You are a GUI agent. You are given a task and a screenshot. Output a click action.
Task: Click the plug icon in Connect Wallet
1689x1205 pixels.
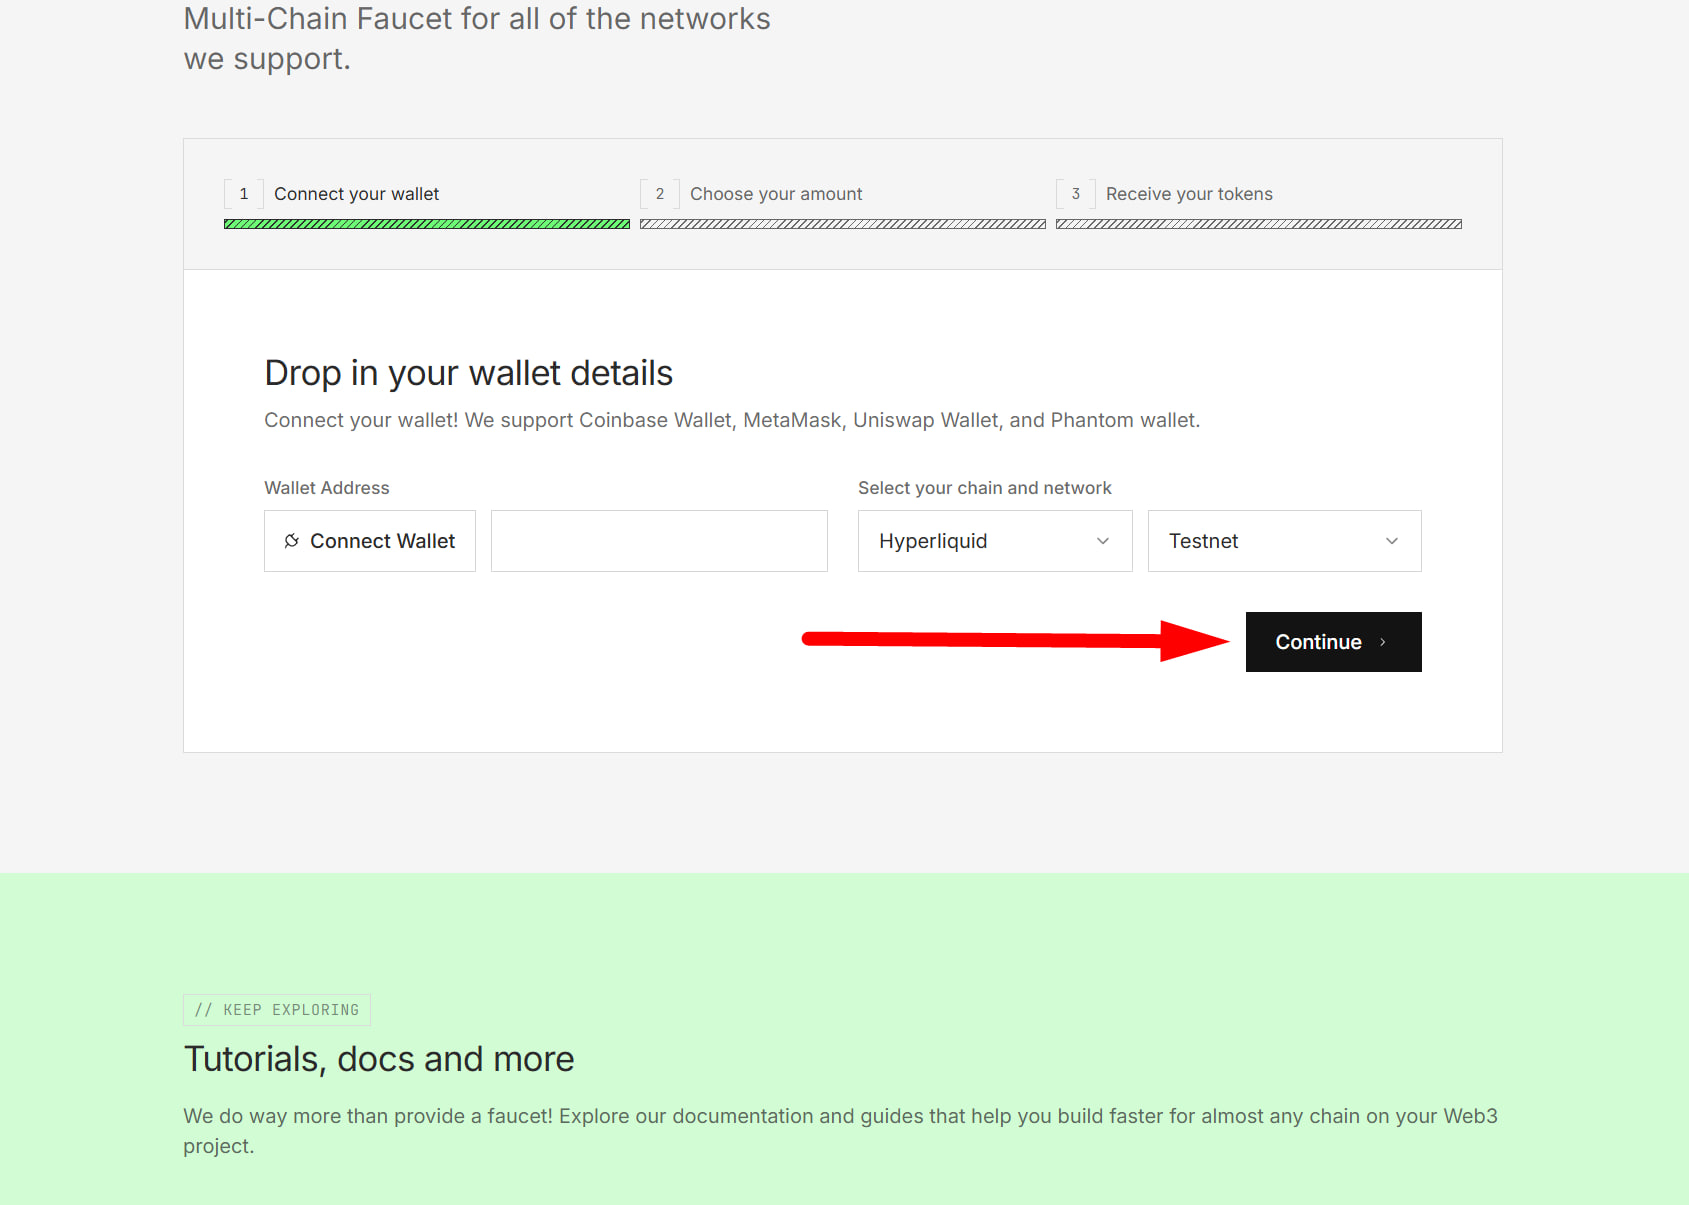click(292, 541)
